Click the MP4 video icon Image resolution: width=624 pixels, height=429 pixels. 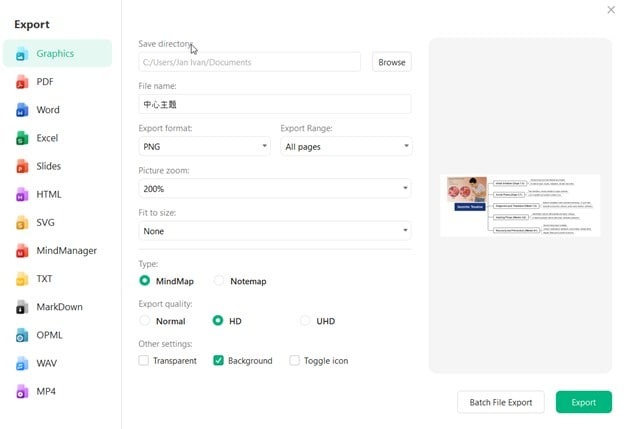point(22,392)
